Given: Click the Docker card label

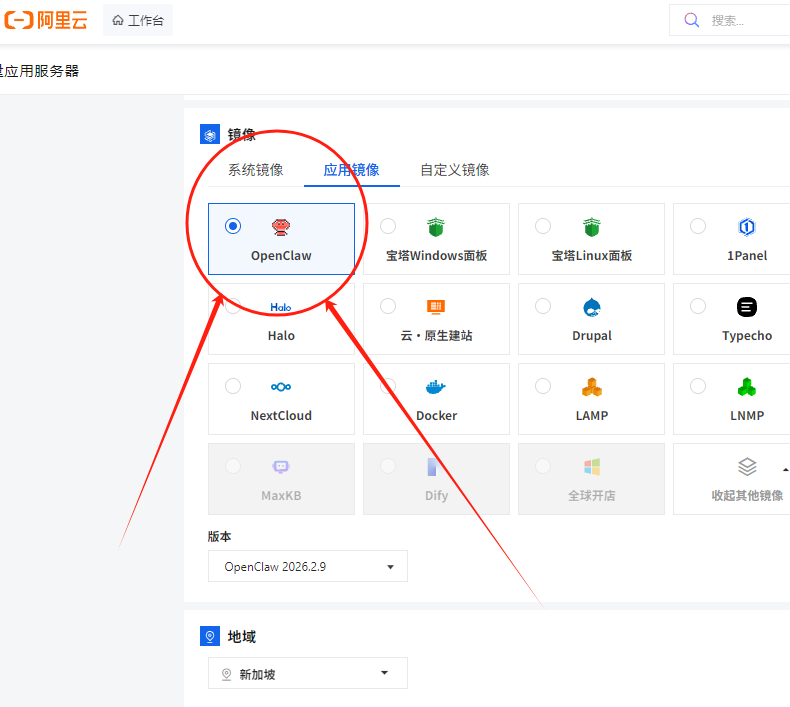Looking at the screenshot, I should (436, 416).
